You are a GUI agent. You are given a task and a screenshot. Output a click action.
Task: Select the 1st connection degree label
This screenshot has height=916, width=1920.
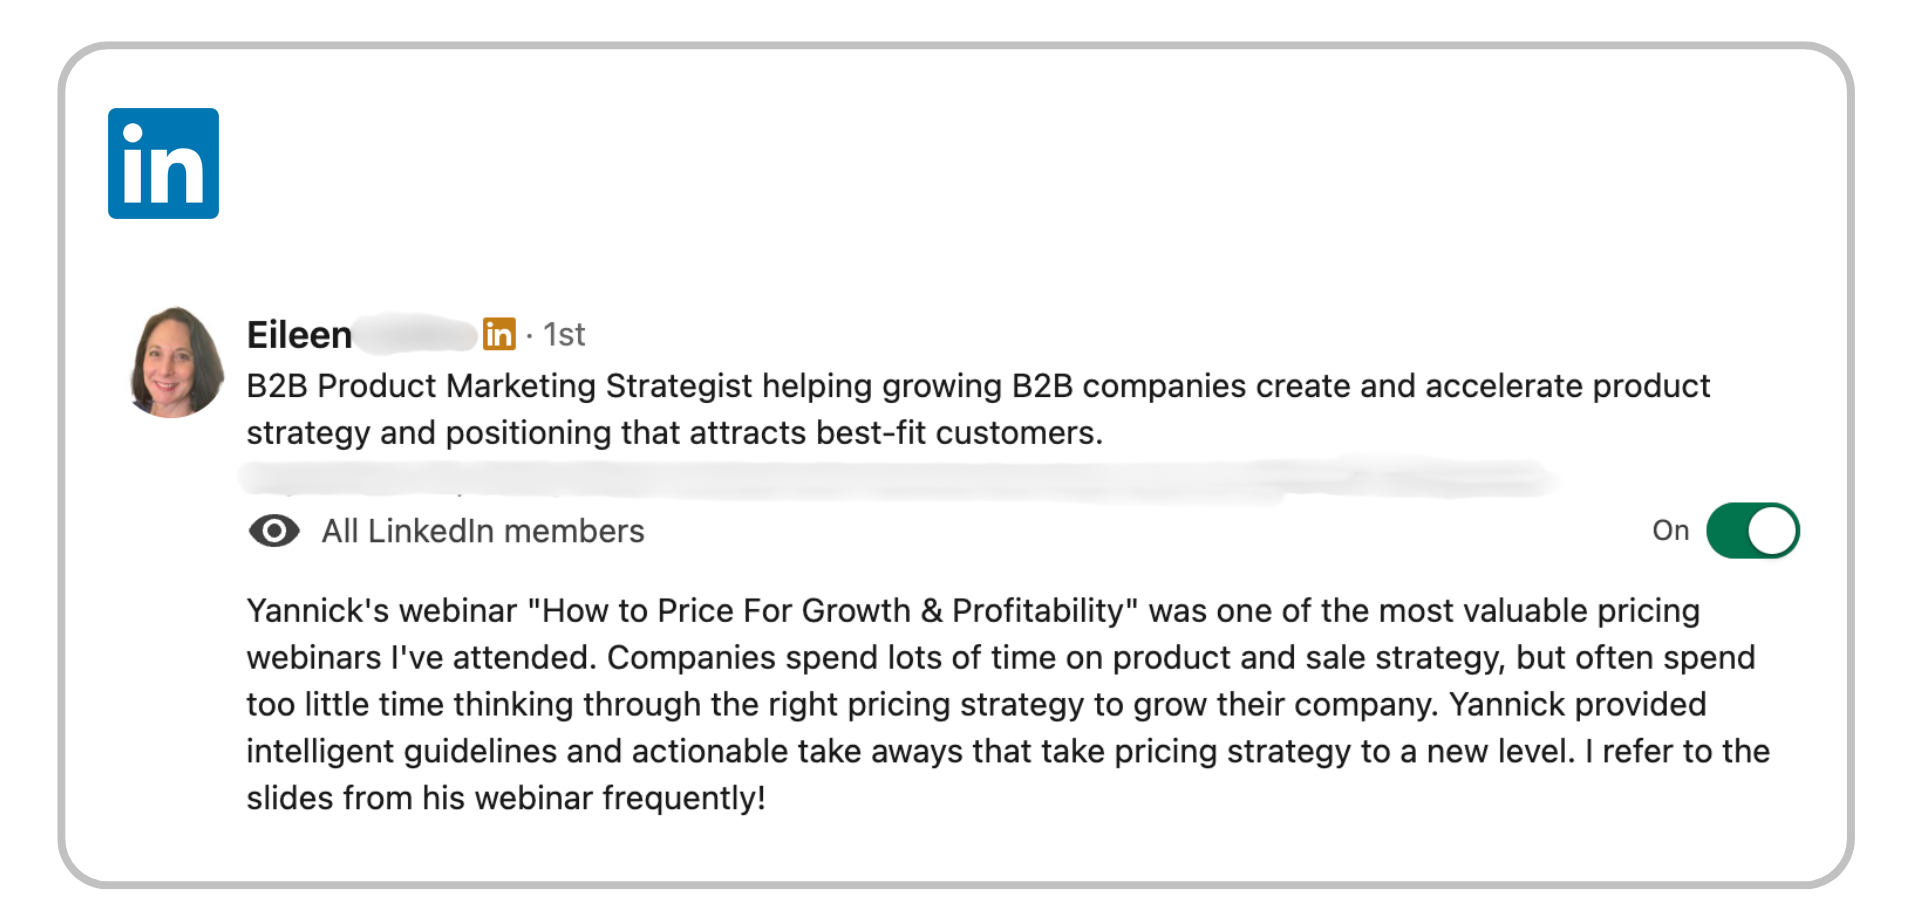[564, 335]
